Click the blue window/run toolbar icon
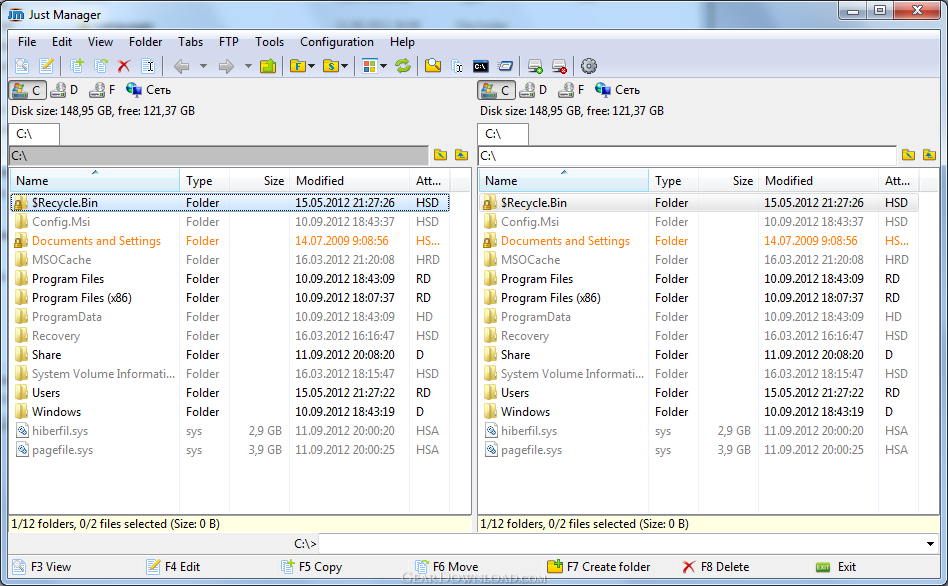This screenshot has height=586, width=948. pyautogui.click(x=505, y=66)
